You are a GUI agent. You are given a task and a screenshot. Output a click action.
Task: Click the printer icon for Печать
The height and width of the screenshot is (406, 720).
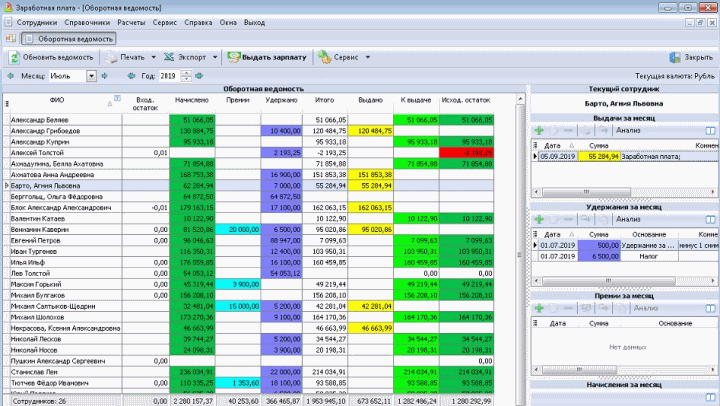coord(111,57)
